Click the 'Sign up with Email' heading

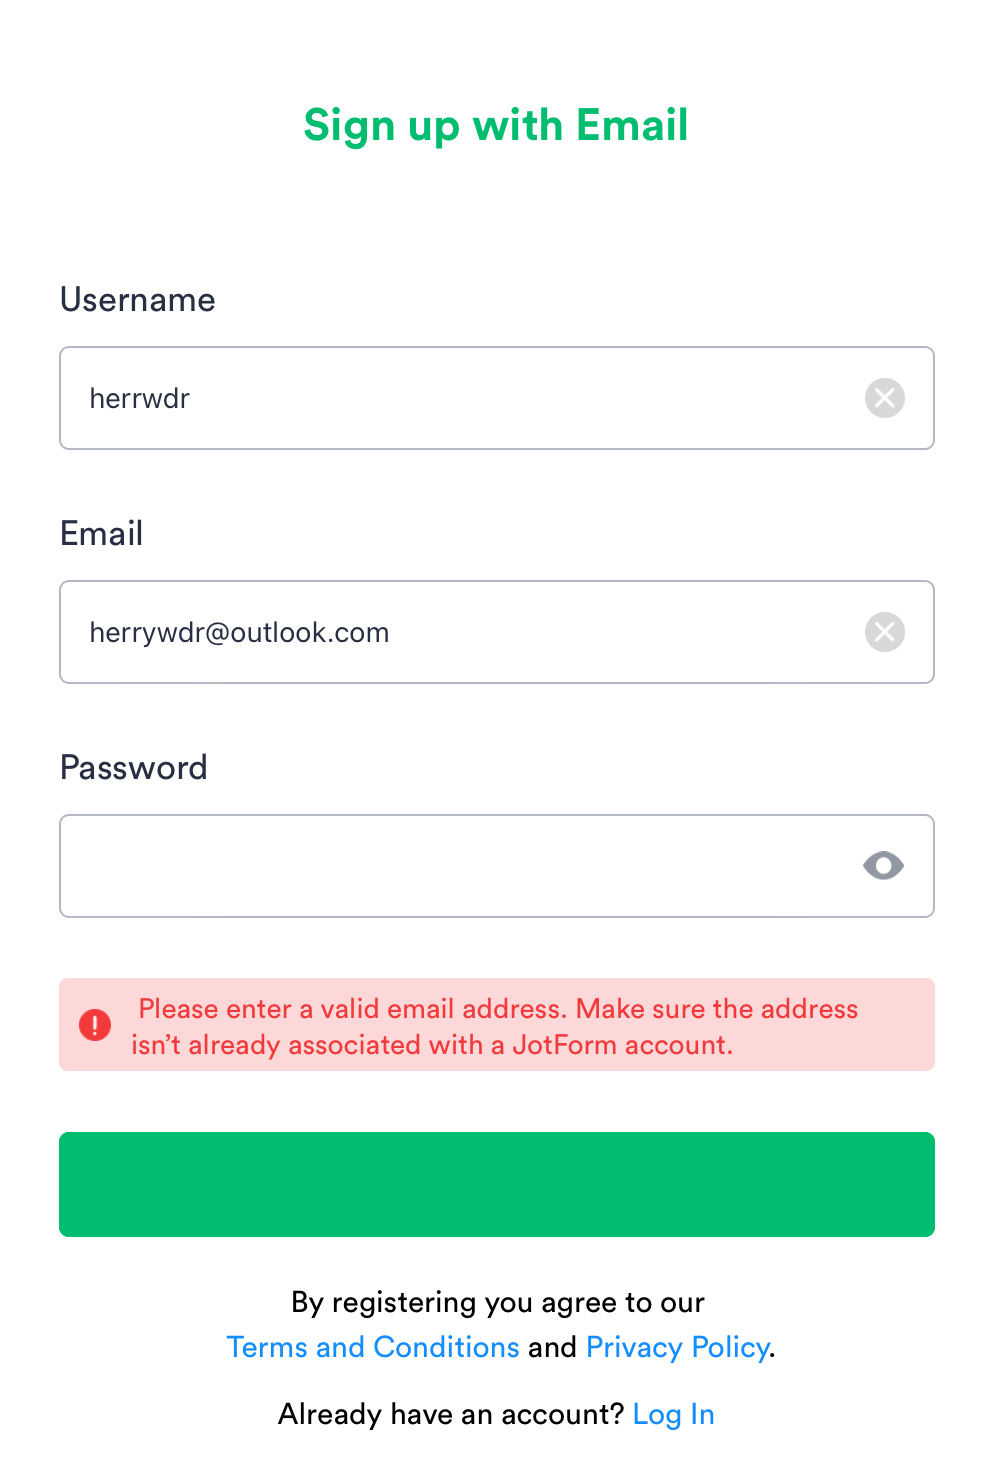tap(496, 125)
